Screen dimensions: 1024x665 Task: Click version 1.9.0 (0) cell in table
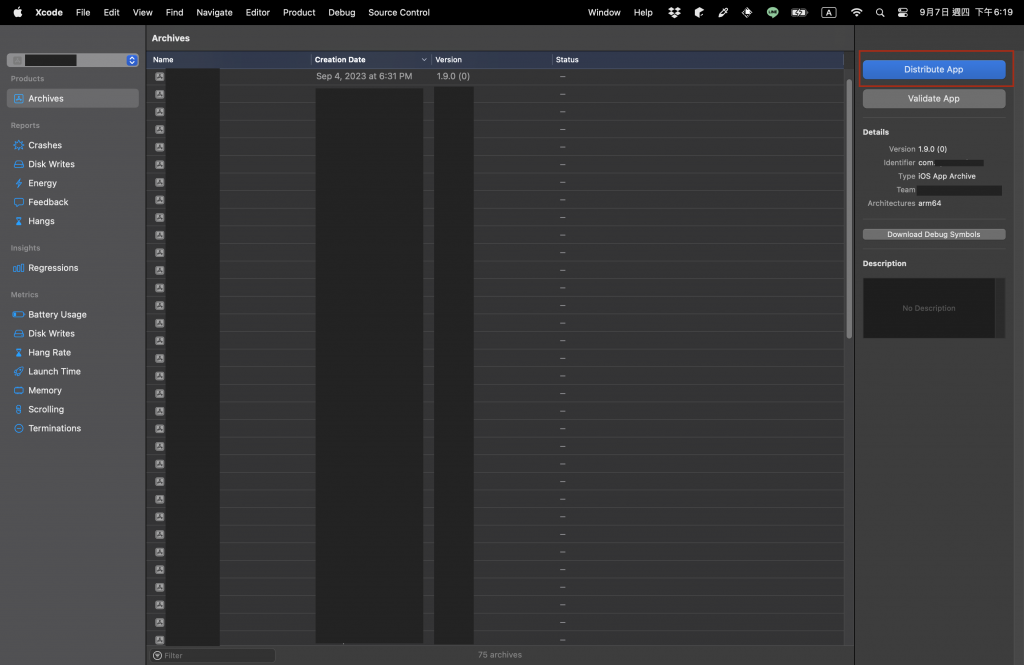(453, 76)
